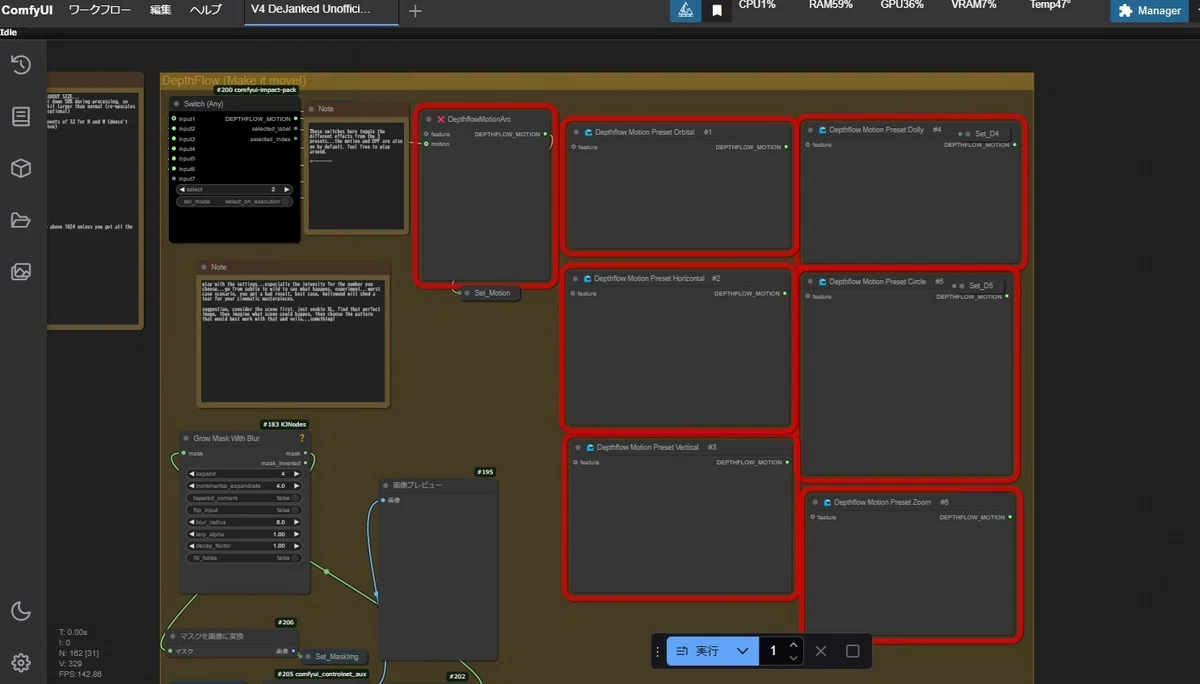Collapse Switch (Any) node via its dot
This screenshot has width=1200, height=684.
pos(177,104)
